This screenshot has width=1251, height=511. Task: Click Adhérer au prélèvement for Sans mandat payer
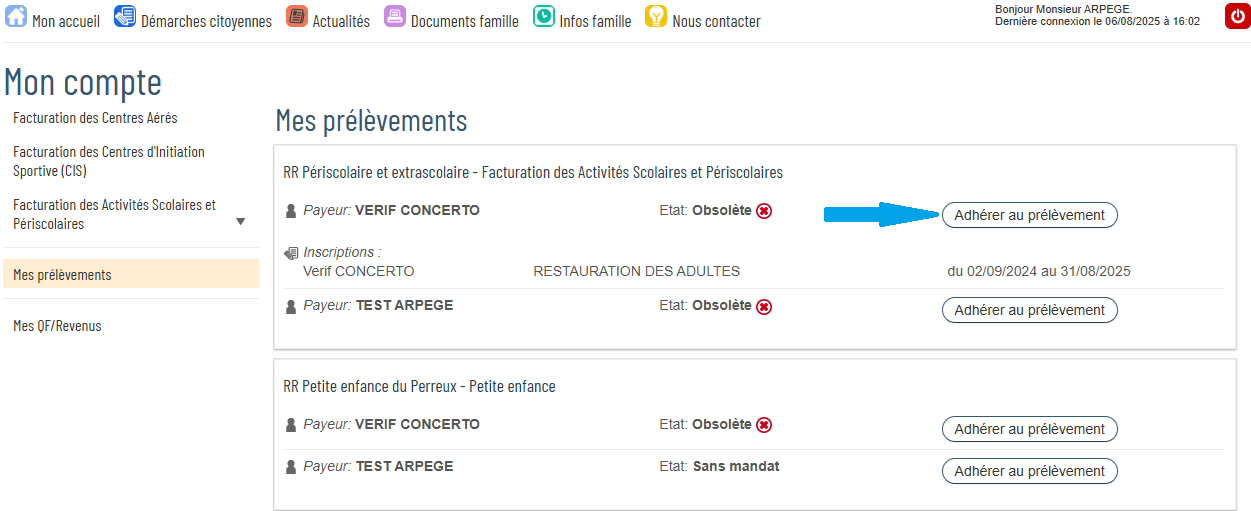[1030, 471]
